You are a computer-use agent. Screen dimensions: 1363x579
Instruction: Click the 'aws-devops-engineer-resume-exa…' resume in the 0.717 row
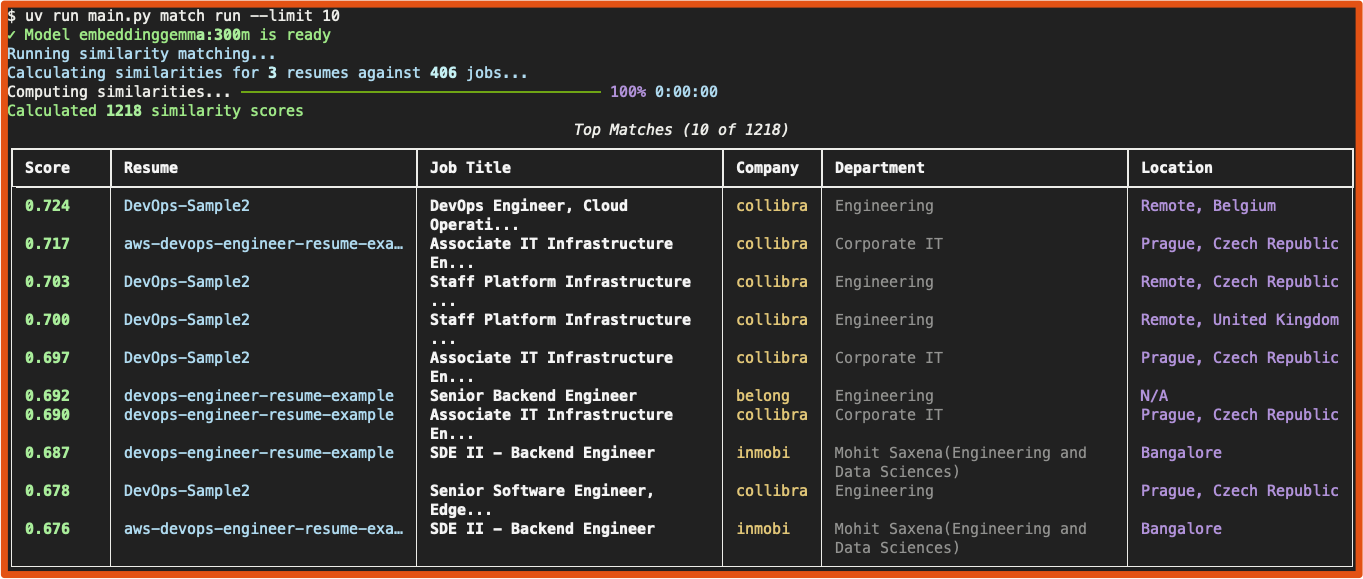[x=264, y=244]
